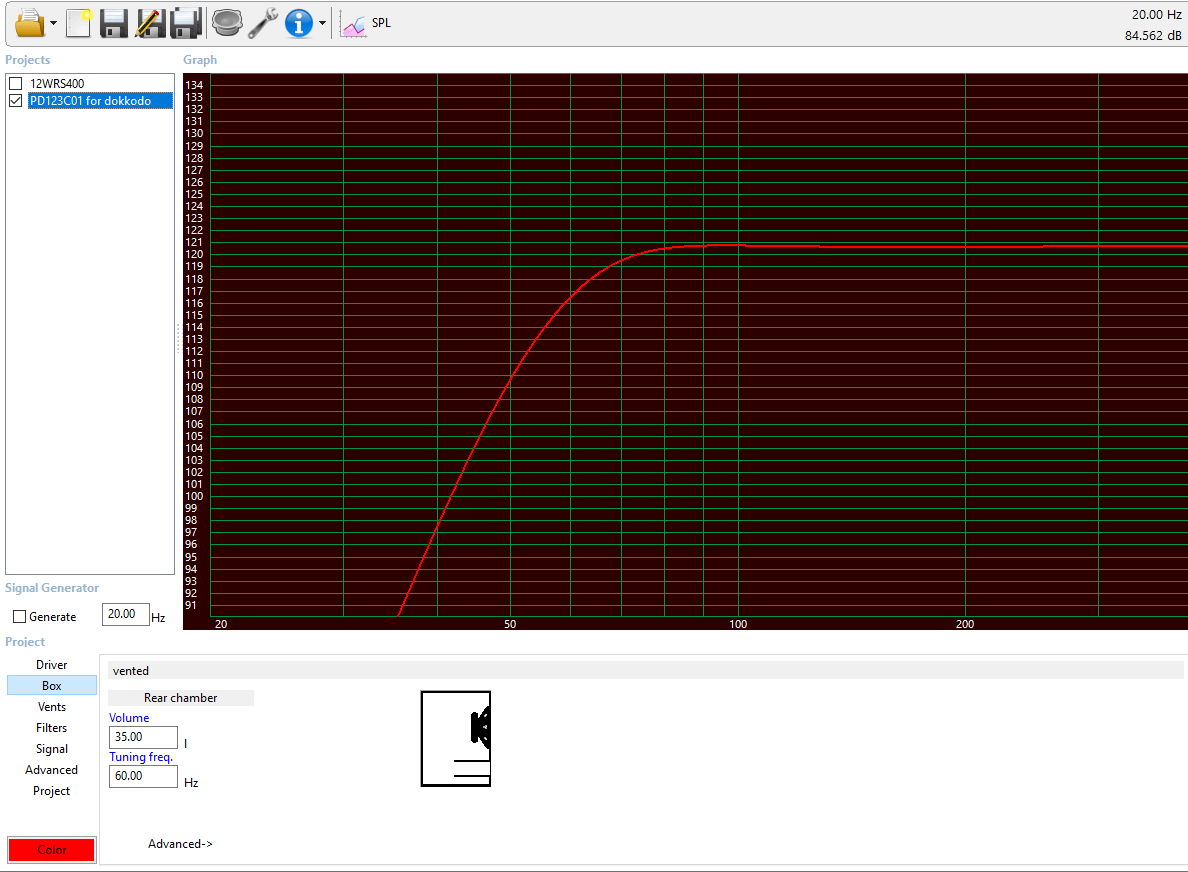This screenshot has width=1188, height=872.
Task: Expand the info icon dropdown arrow
Action: (x=322, y=23)
